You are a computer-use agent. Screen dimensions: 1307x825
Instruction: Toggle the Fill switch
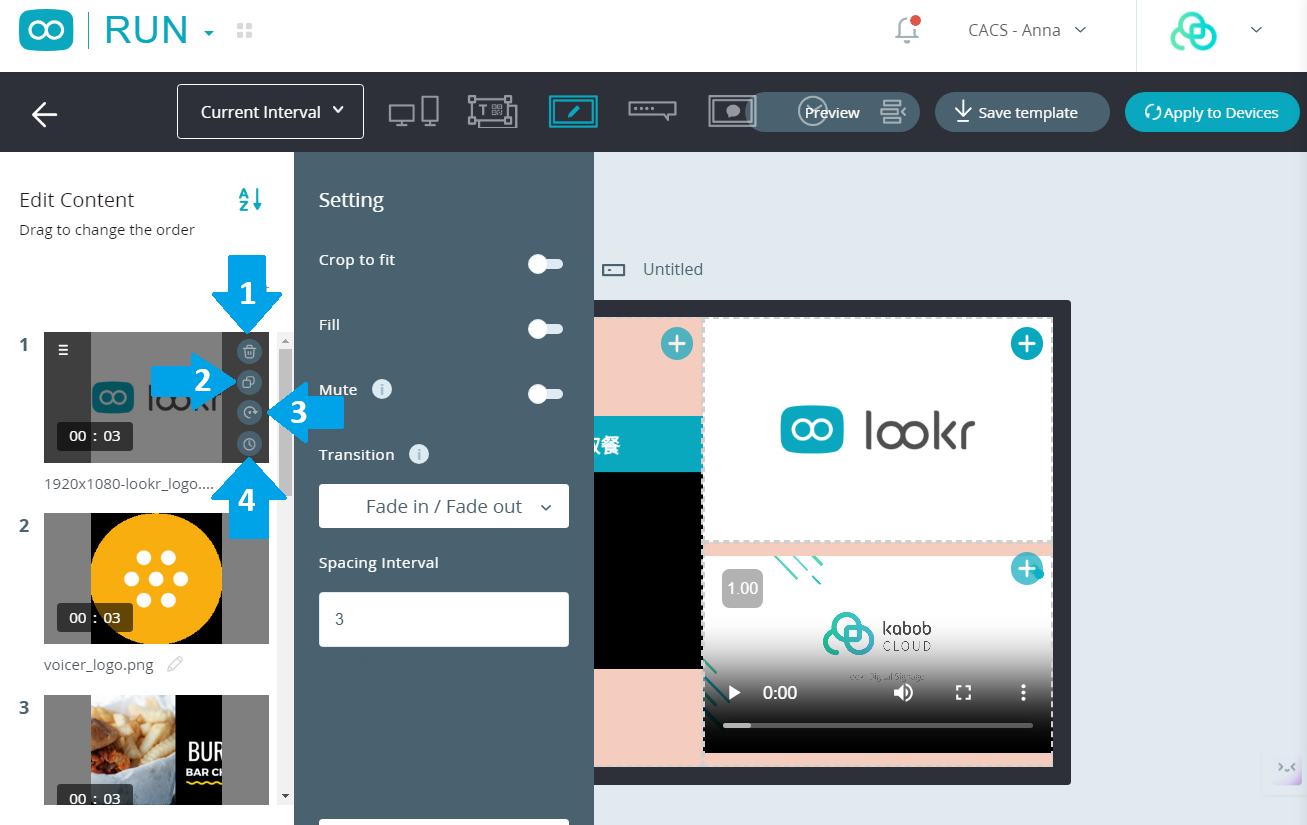[545, 329]
